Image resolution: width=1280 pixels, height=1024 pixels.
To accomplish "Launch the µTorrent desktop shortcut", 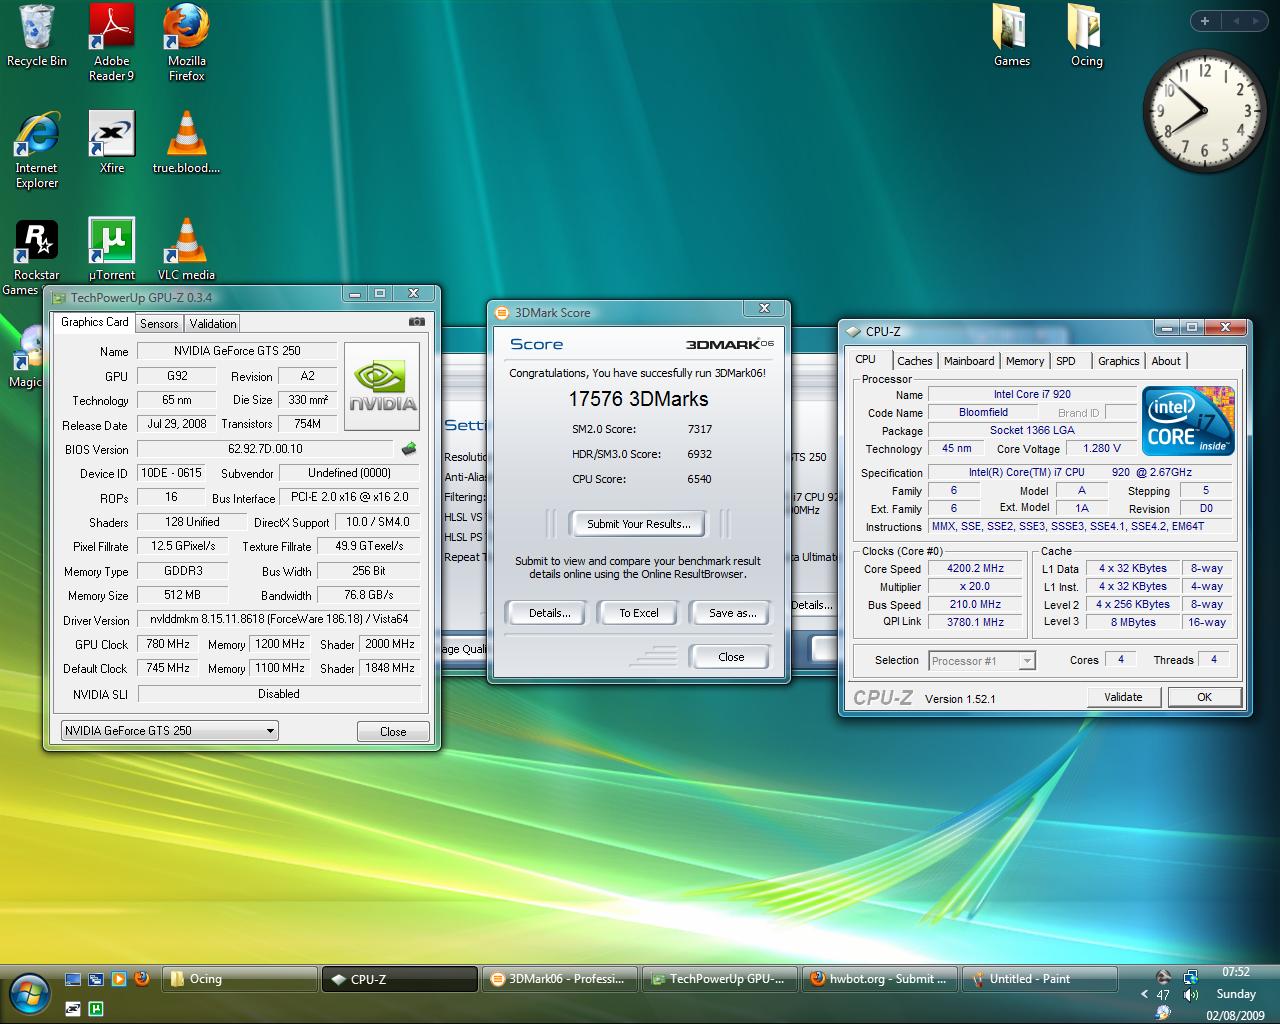I will pos(112,250).
